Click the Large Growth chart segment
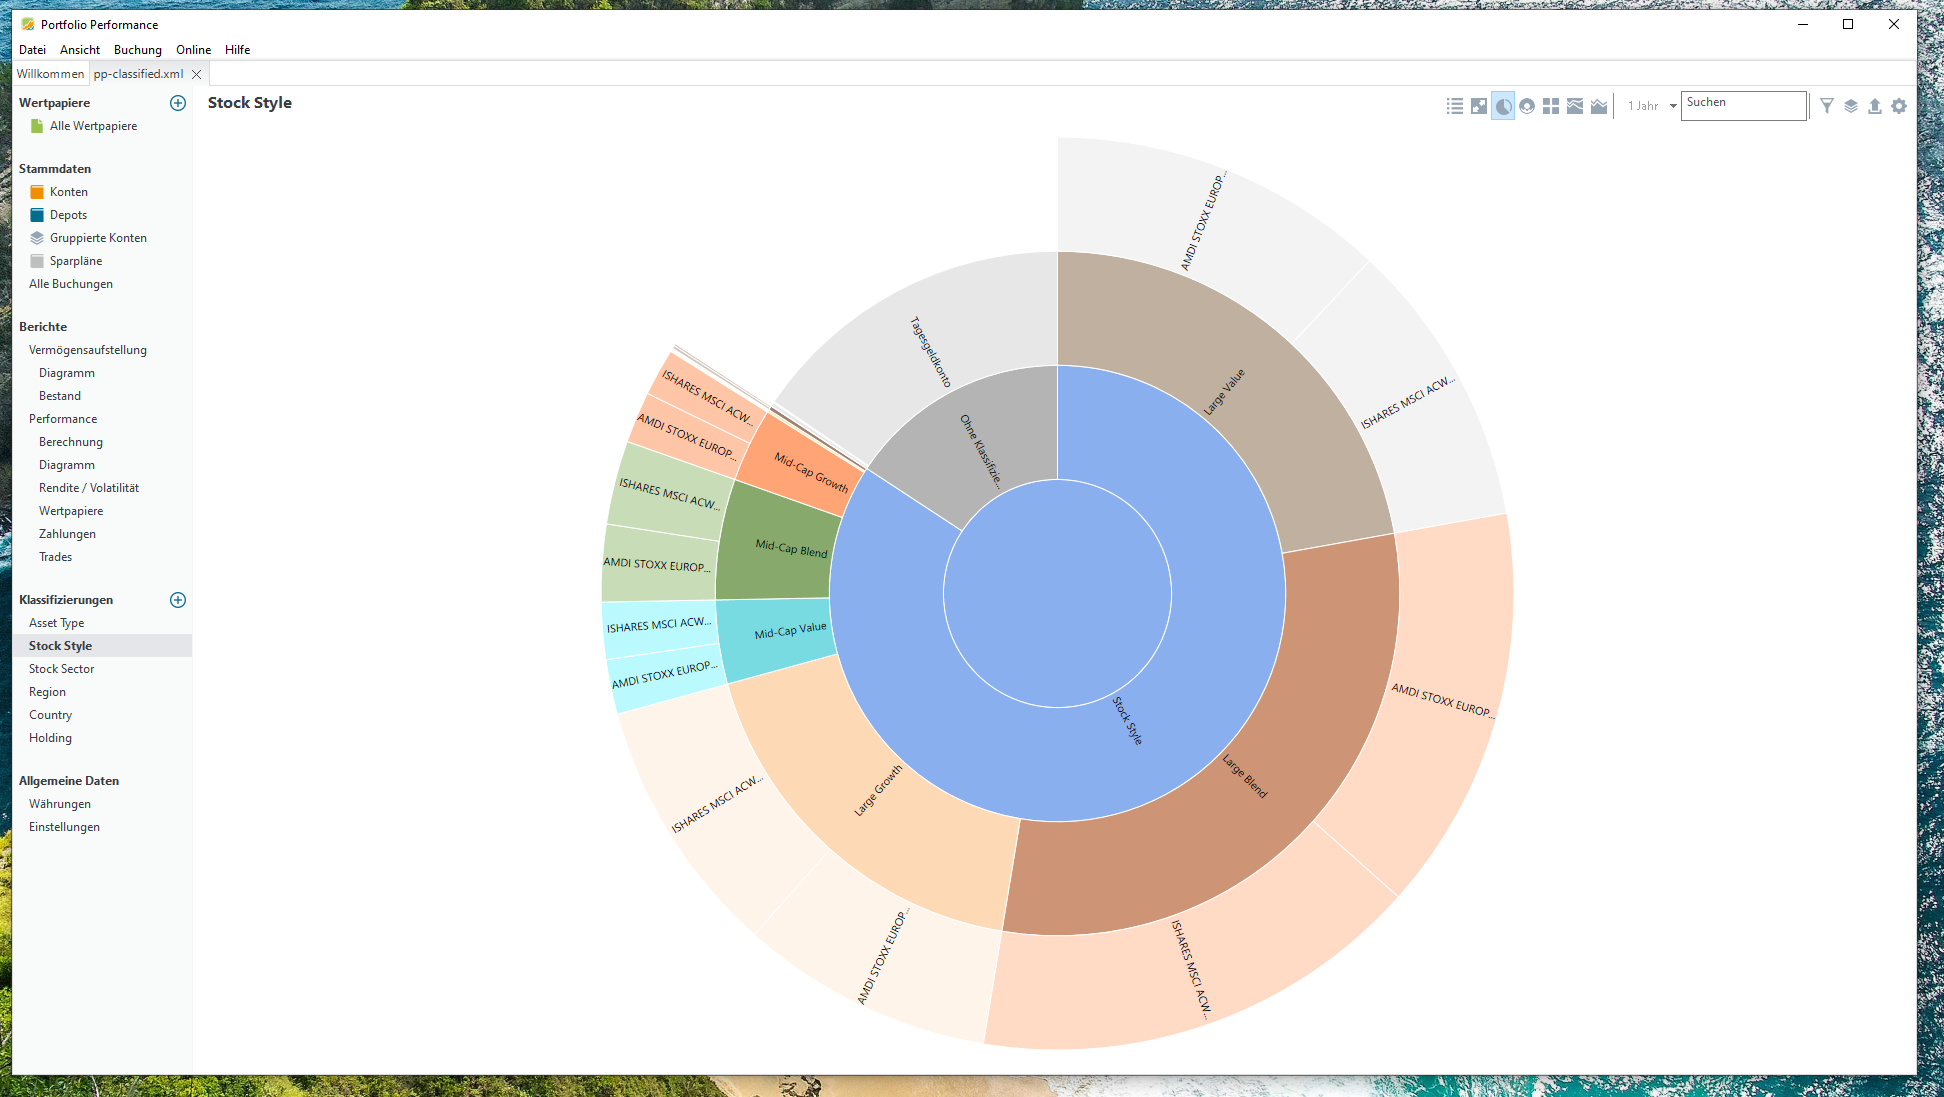The width and height of the screenshot is (1944, 1097). 878,791
